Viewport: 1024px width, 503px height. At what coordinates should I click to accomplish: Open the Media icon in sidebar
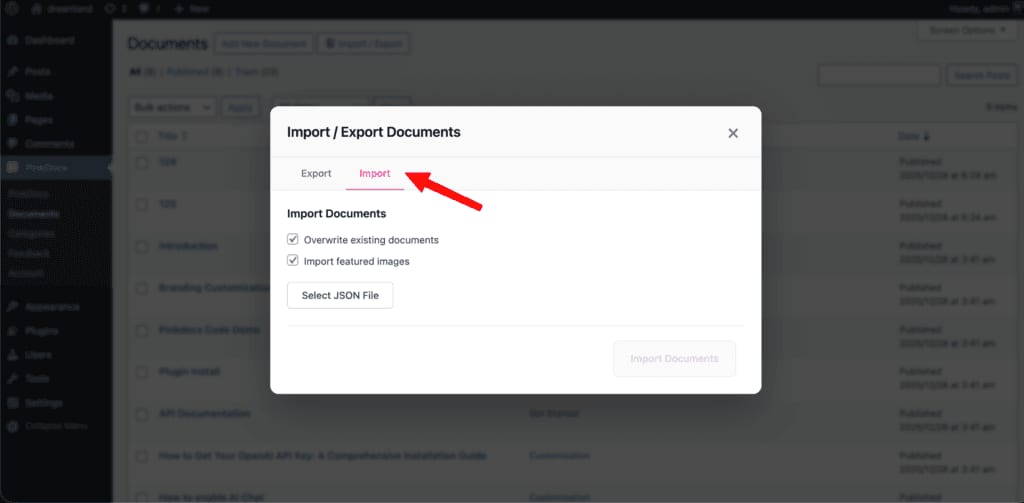pyautogui.click(x=12, y=96)
